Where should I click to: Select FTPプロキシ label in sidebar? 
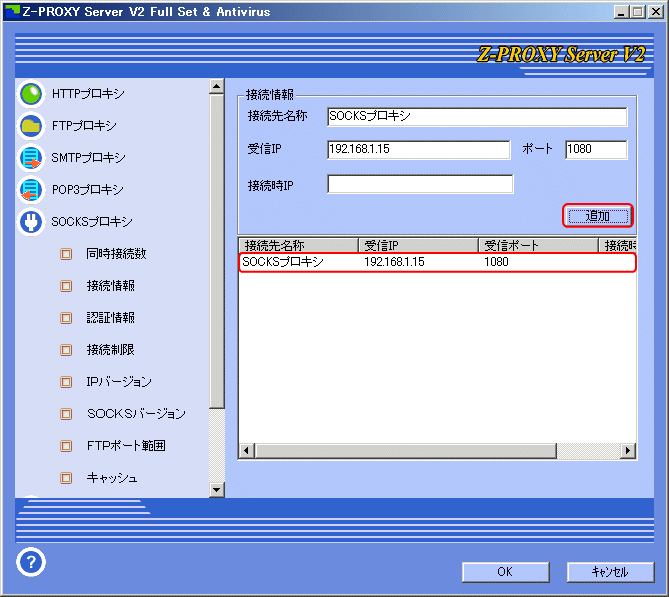pyautogui.click(x=84, y=125)
